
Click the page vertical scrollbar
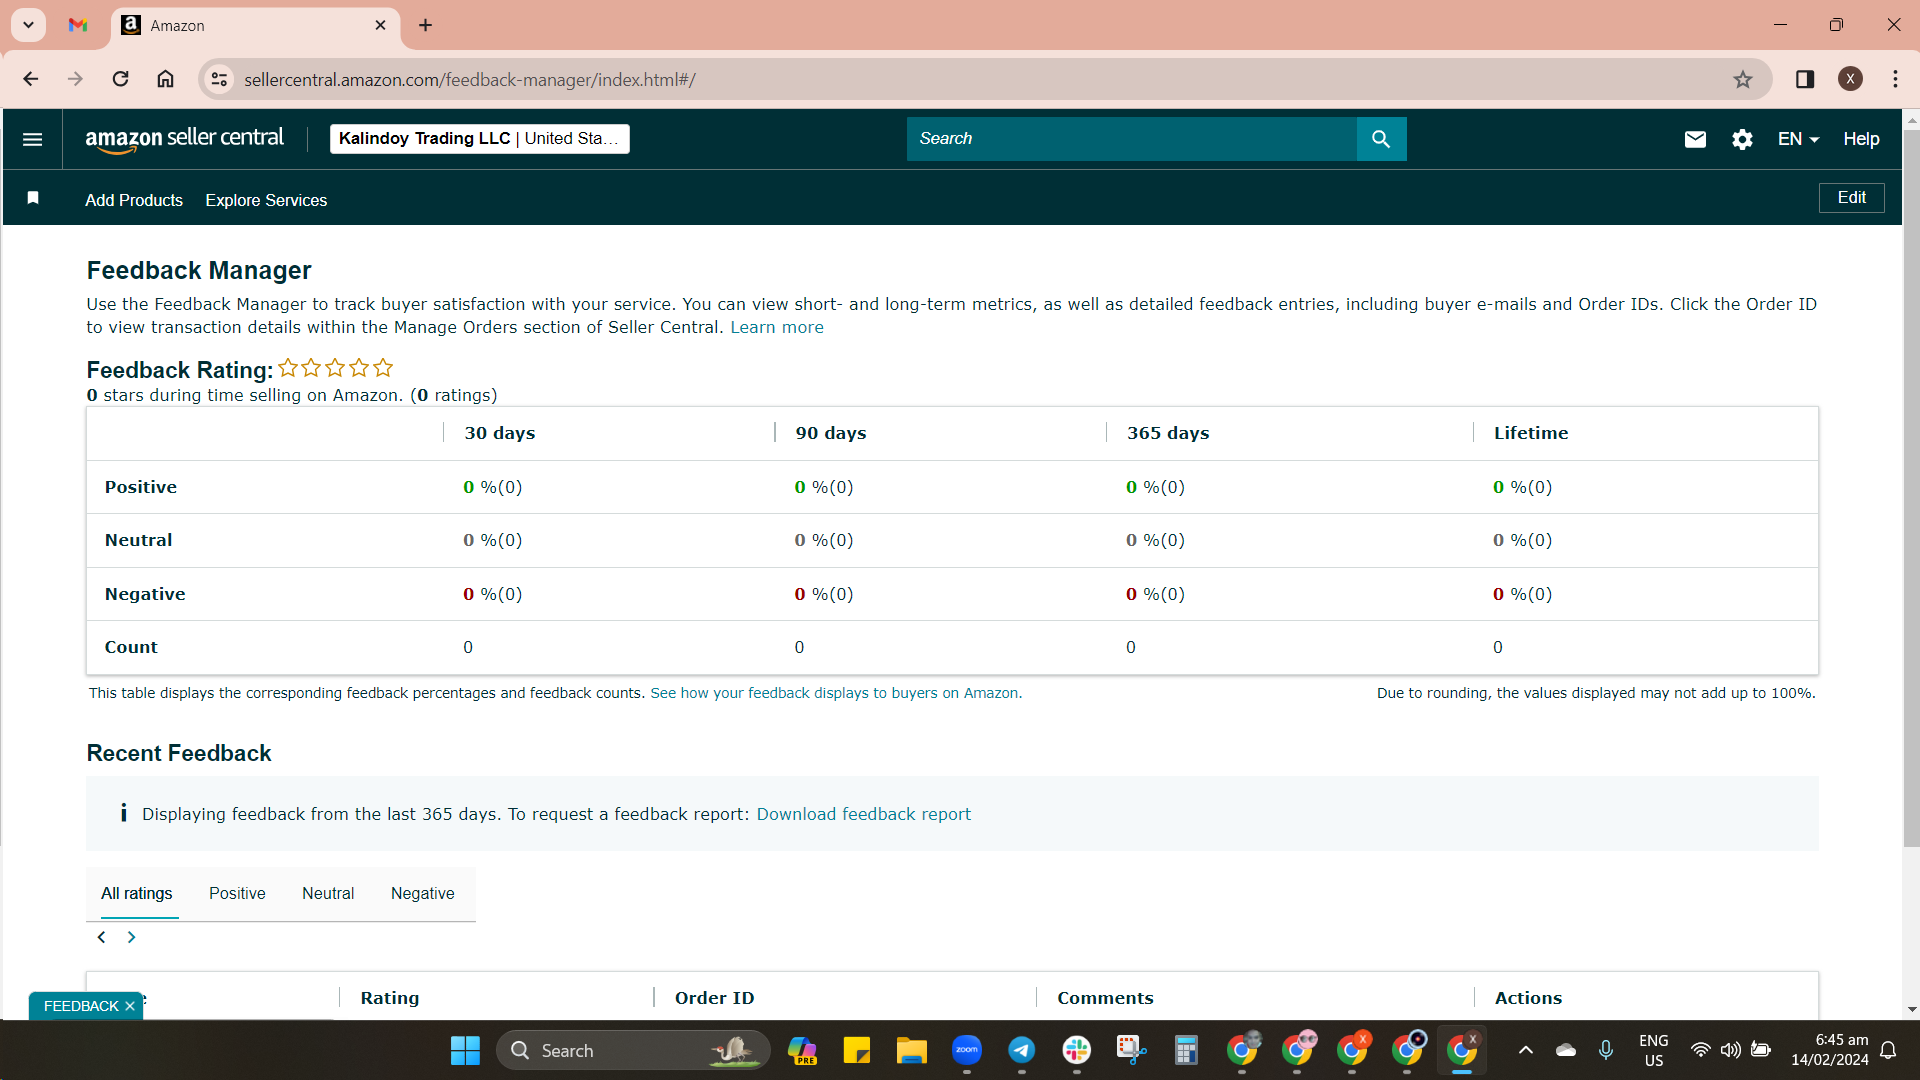tap(1911, 487)
